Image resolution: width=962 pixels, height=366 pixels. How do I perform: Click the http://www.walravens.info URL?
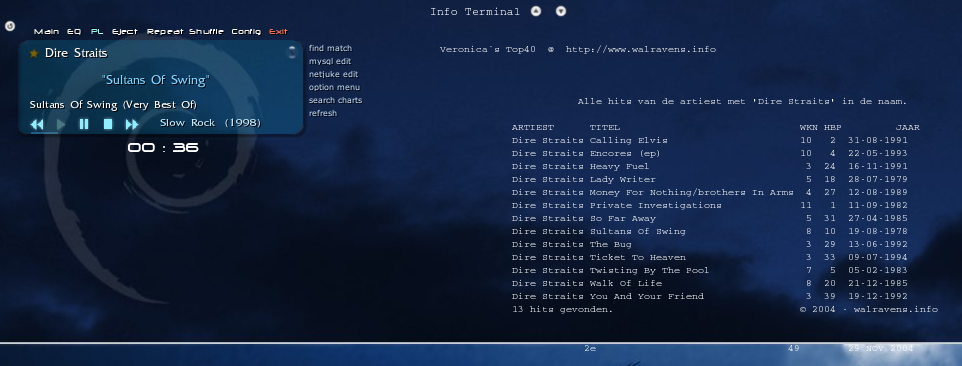(641, 50)
